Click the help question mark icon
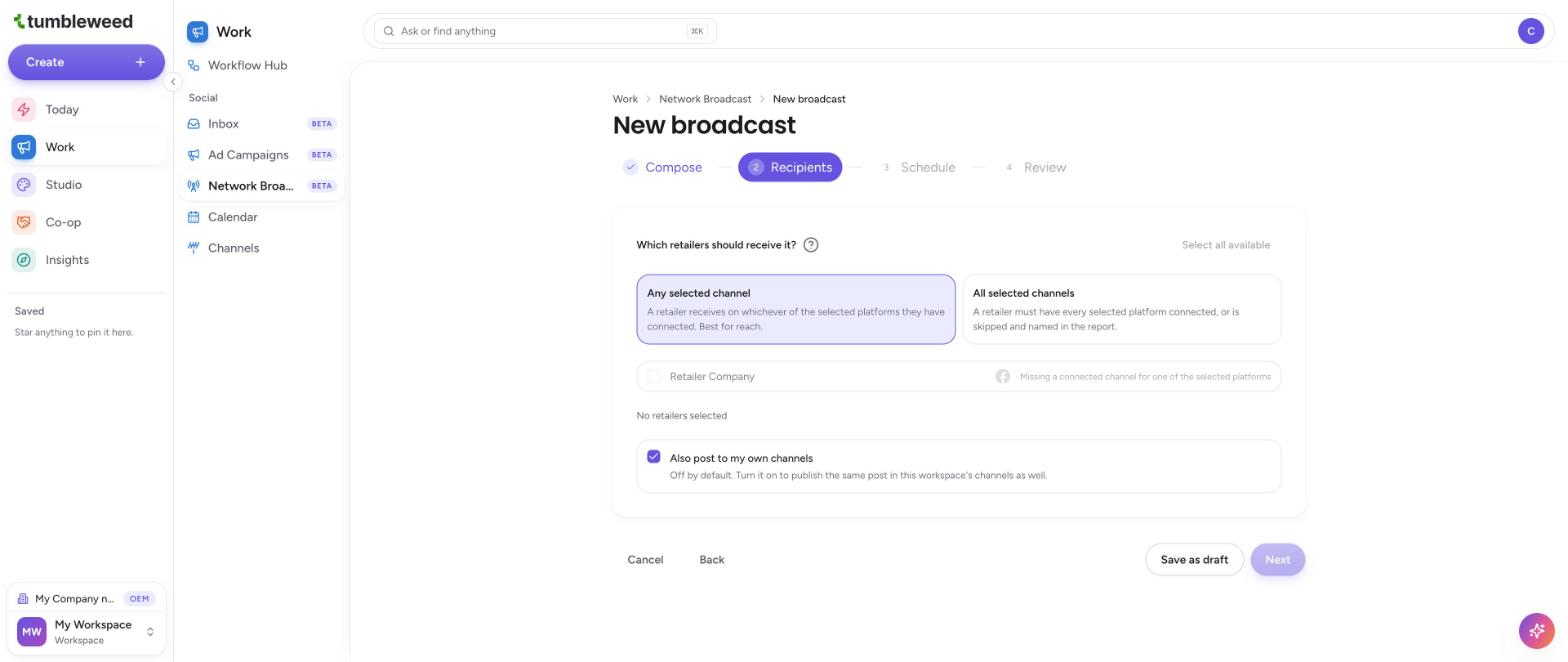The height and width of the screenshot is (662, 1568). coord(811,245)
